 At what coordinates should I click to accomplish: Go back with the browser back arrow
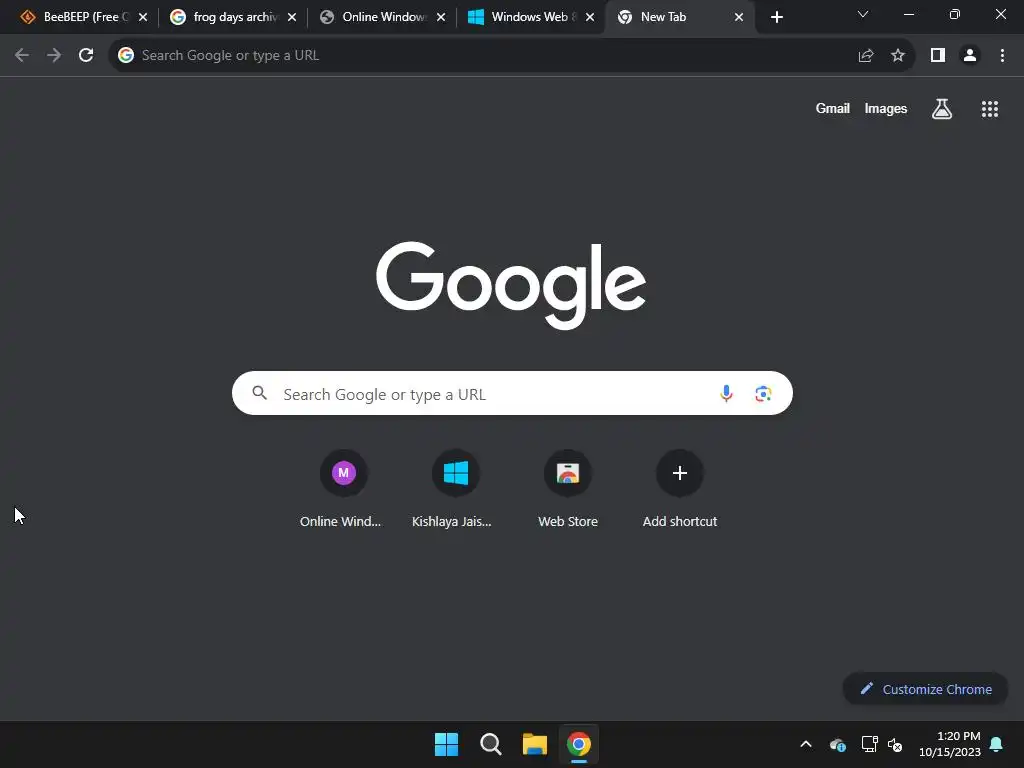[22, 56]
